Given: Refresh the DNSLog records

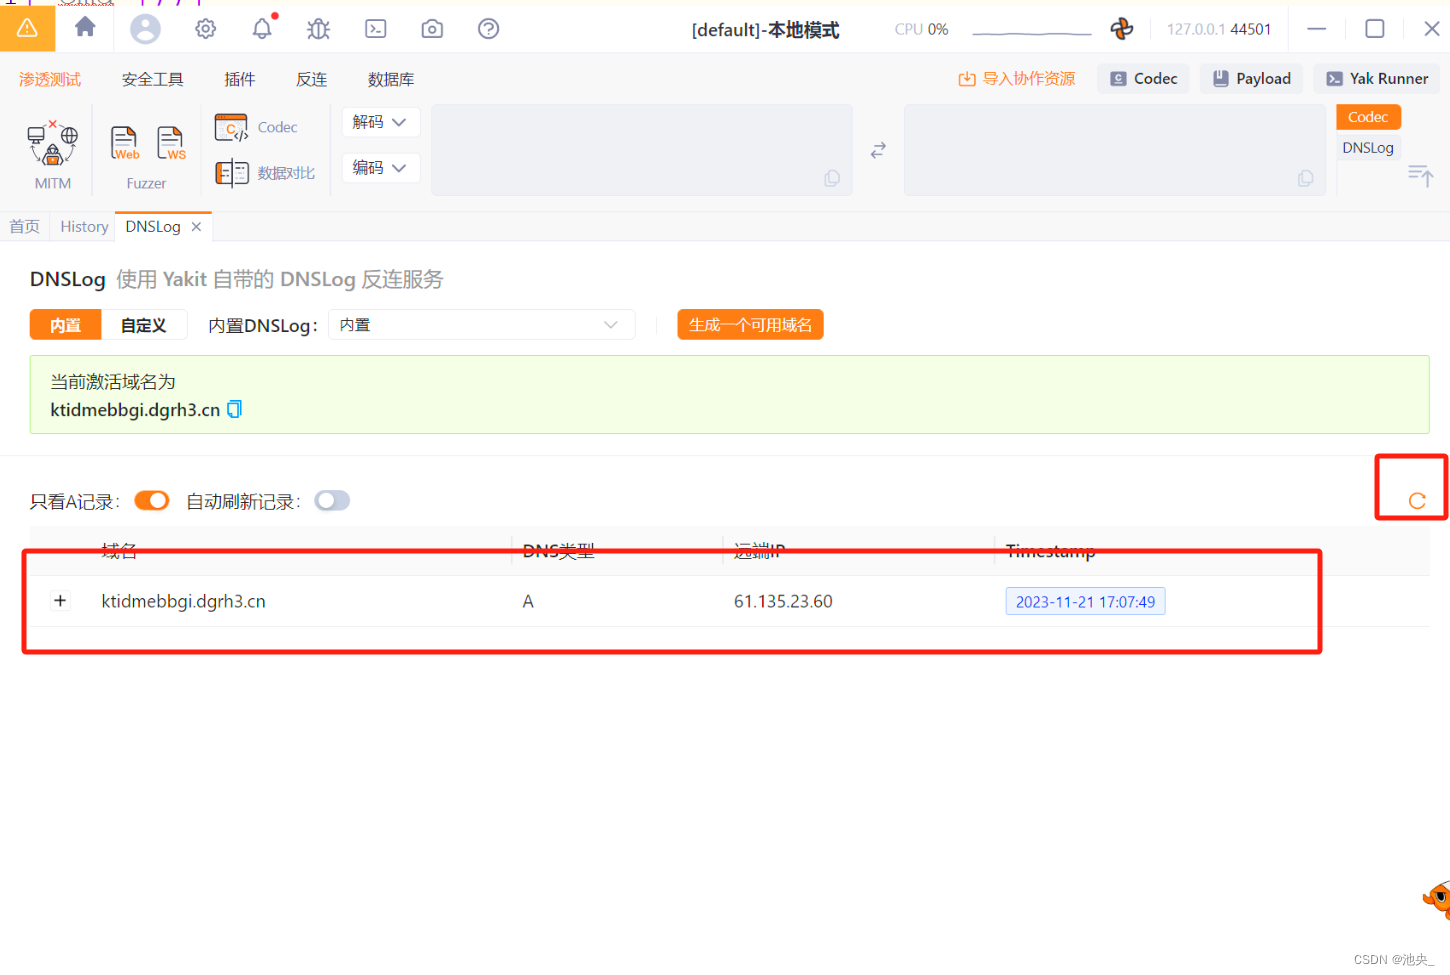Looking at the screenshot, I should pos(1417,501).
